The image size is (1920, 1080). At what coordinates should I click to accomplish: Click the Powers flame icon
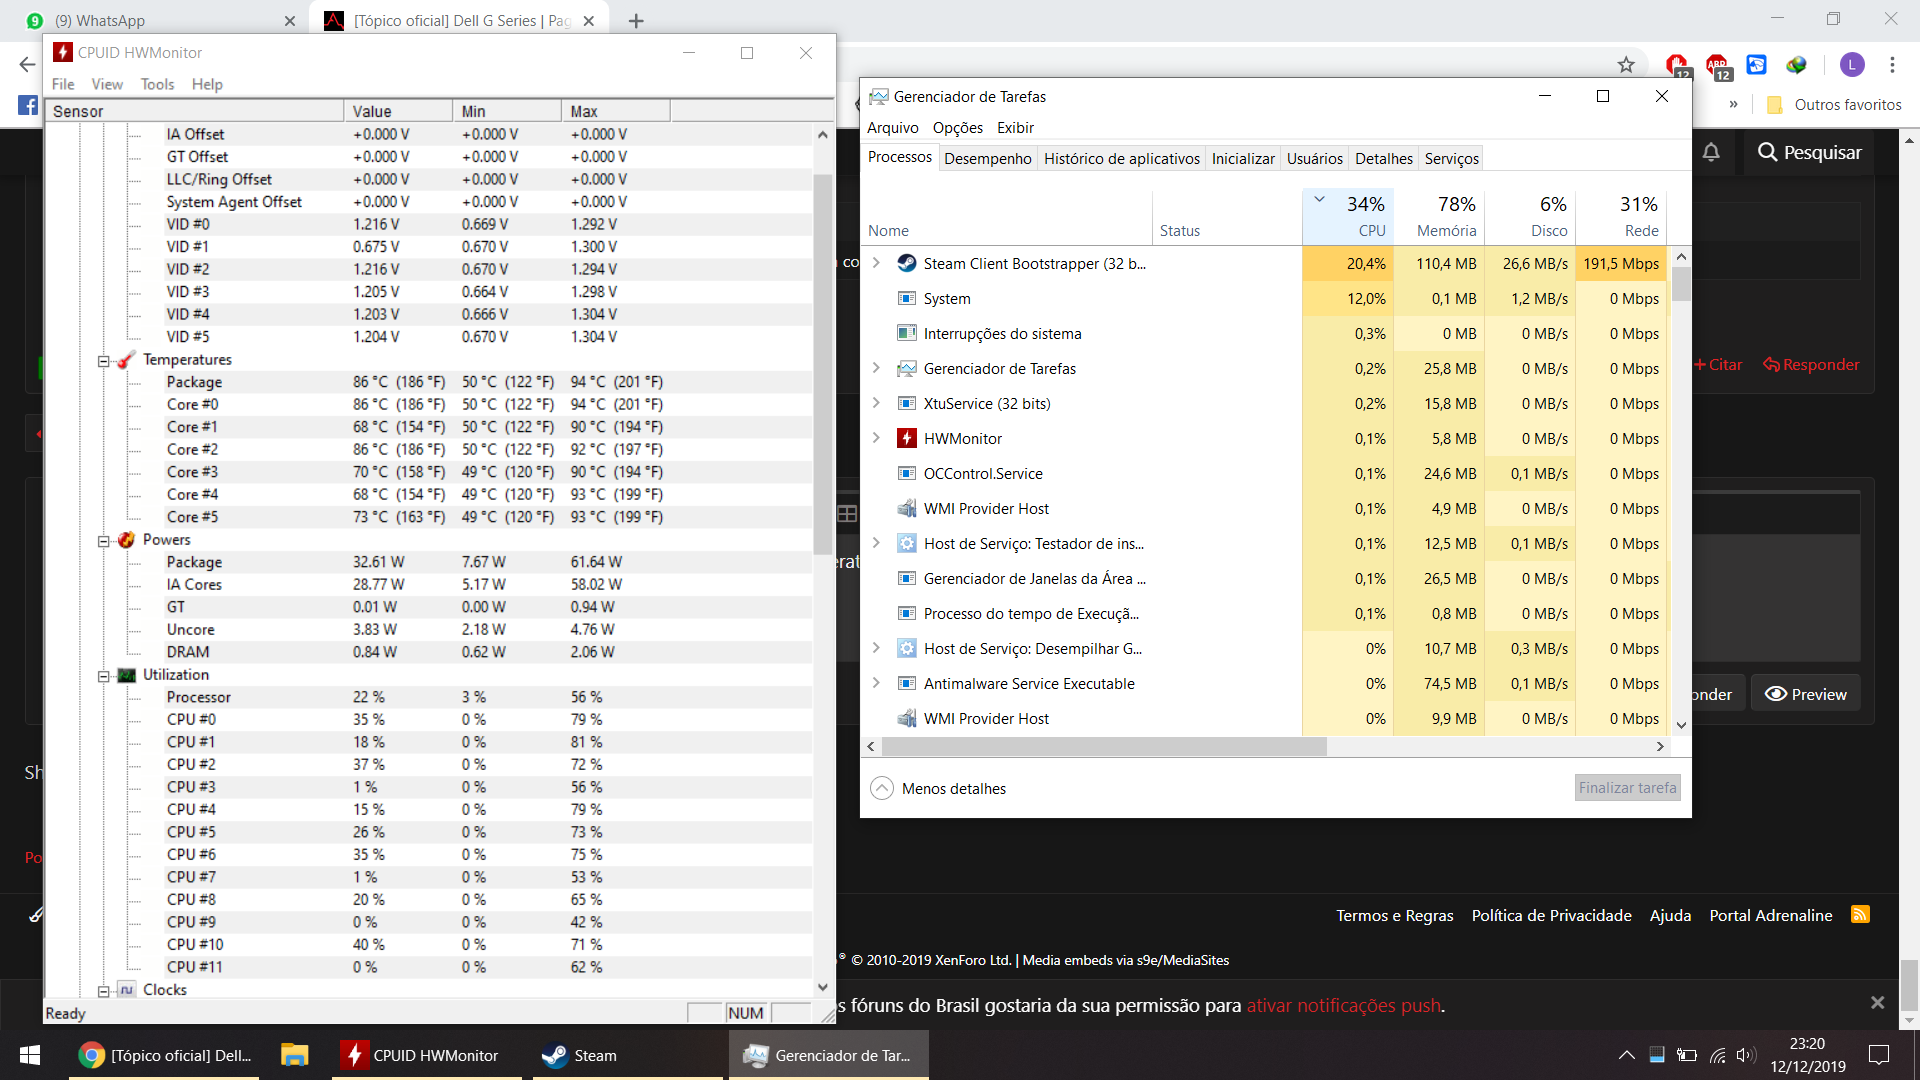126,540
